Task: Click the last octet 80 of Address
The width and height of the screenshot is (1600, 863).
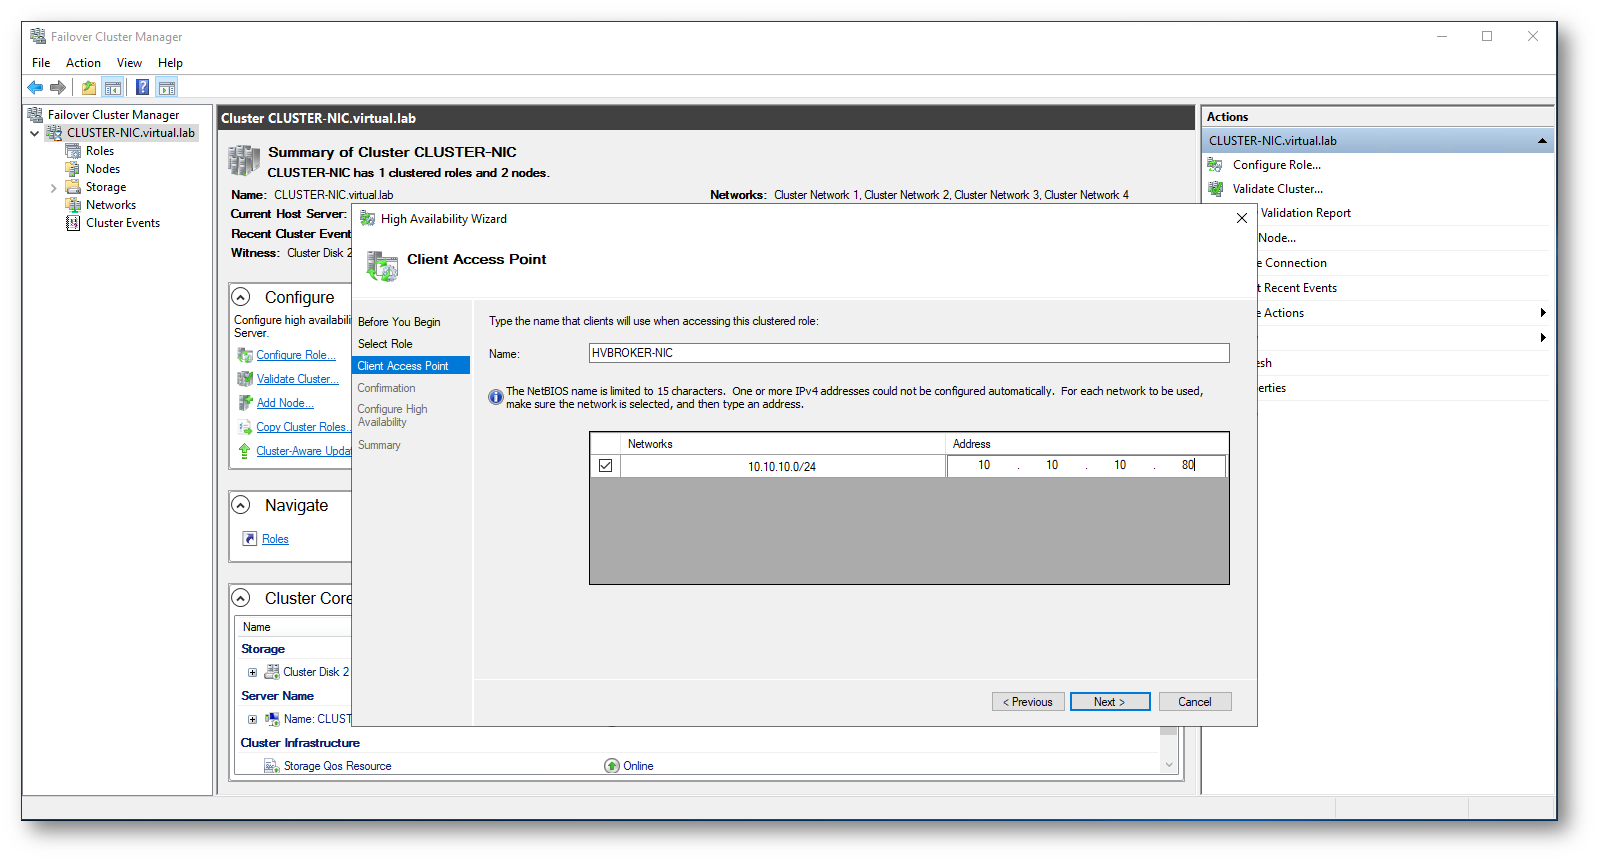Action: [1189, 465]
